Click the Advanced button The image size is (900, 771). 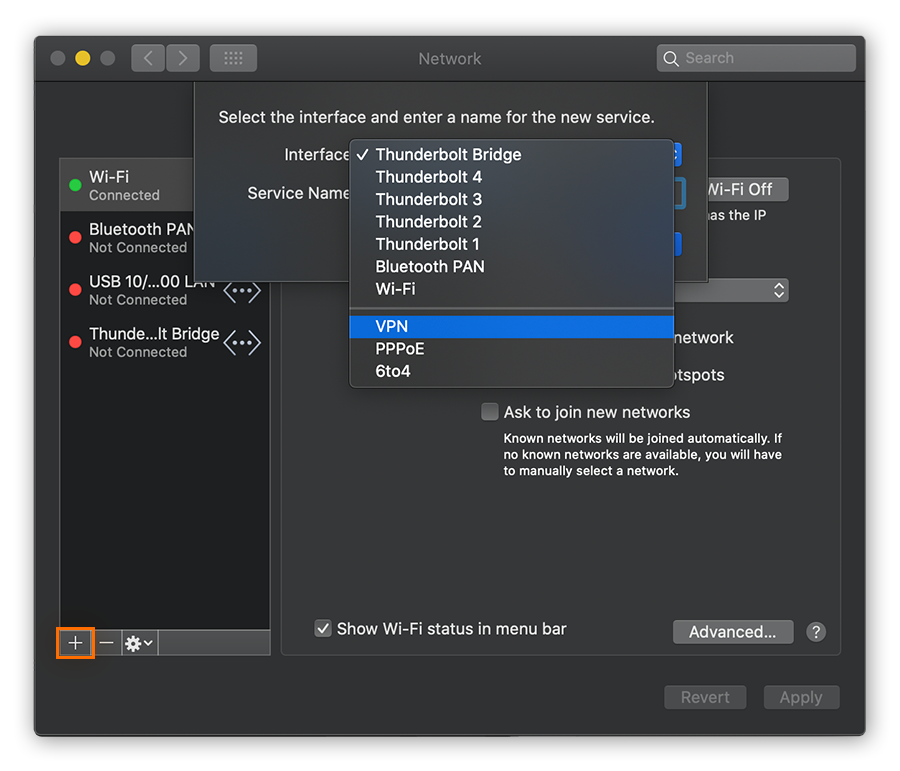point(733,631)
